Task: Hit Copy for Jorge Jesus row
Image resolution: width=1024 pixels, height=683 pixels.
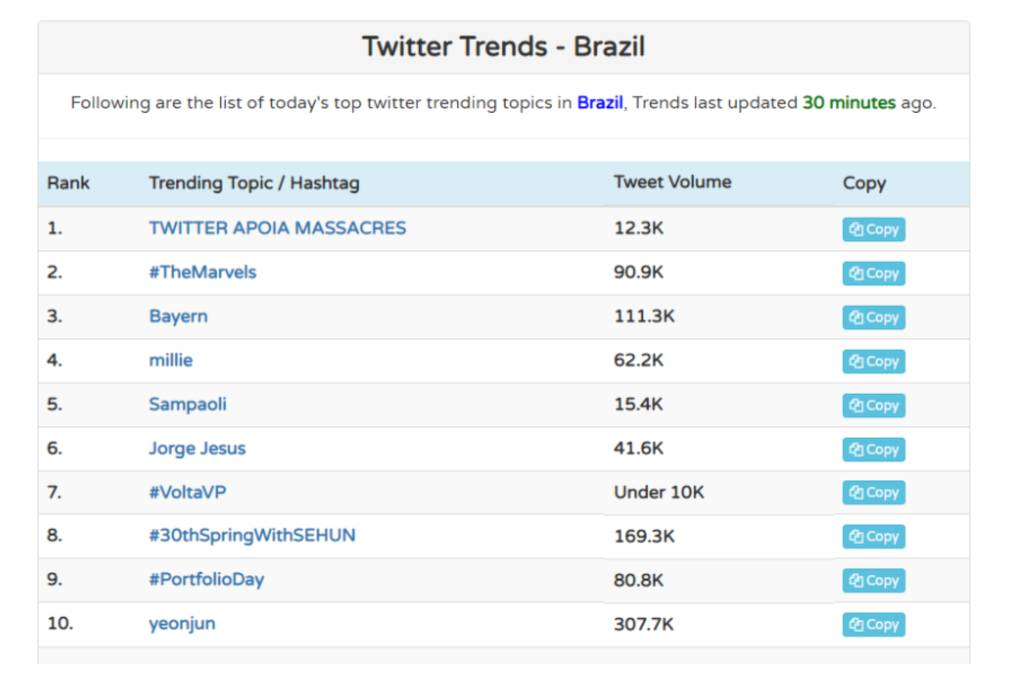Action: 873,449
